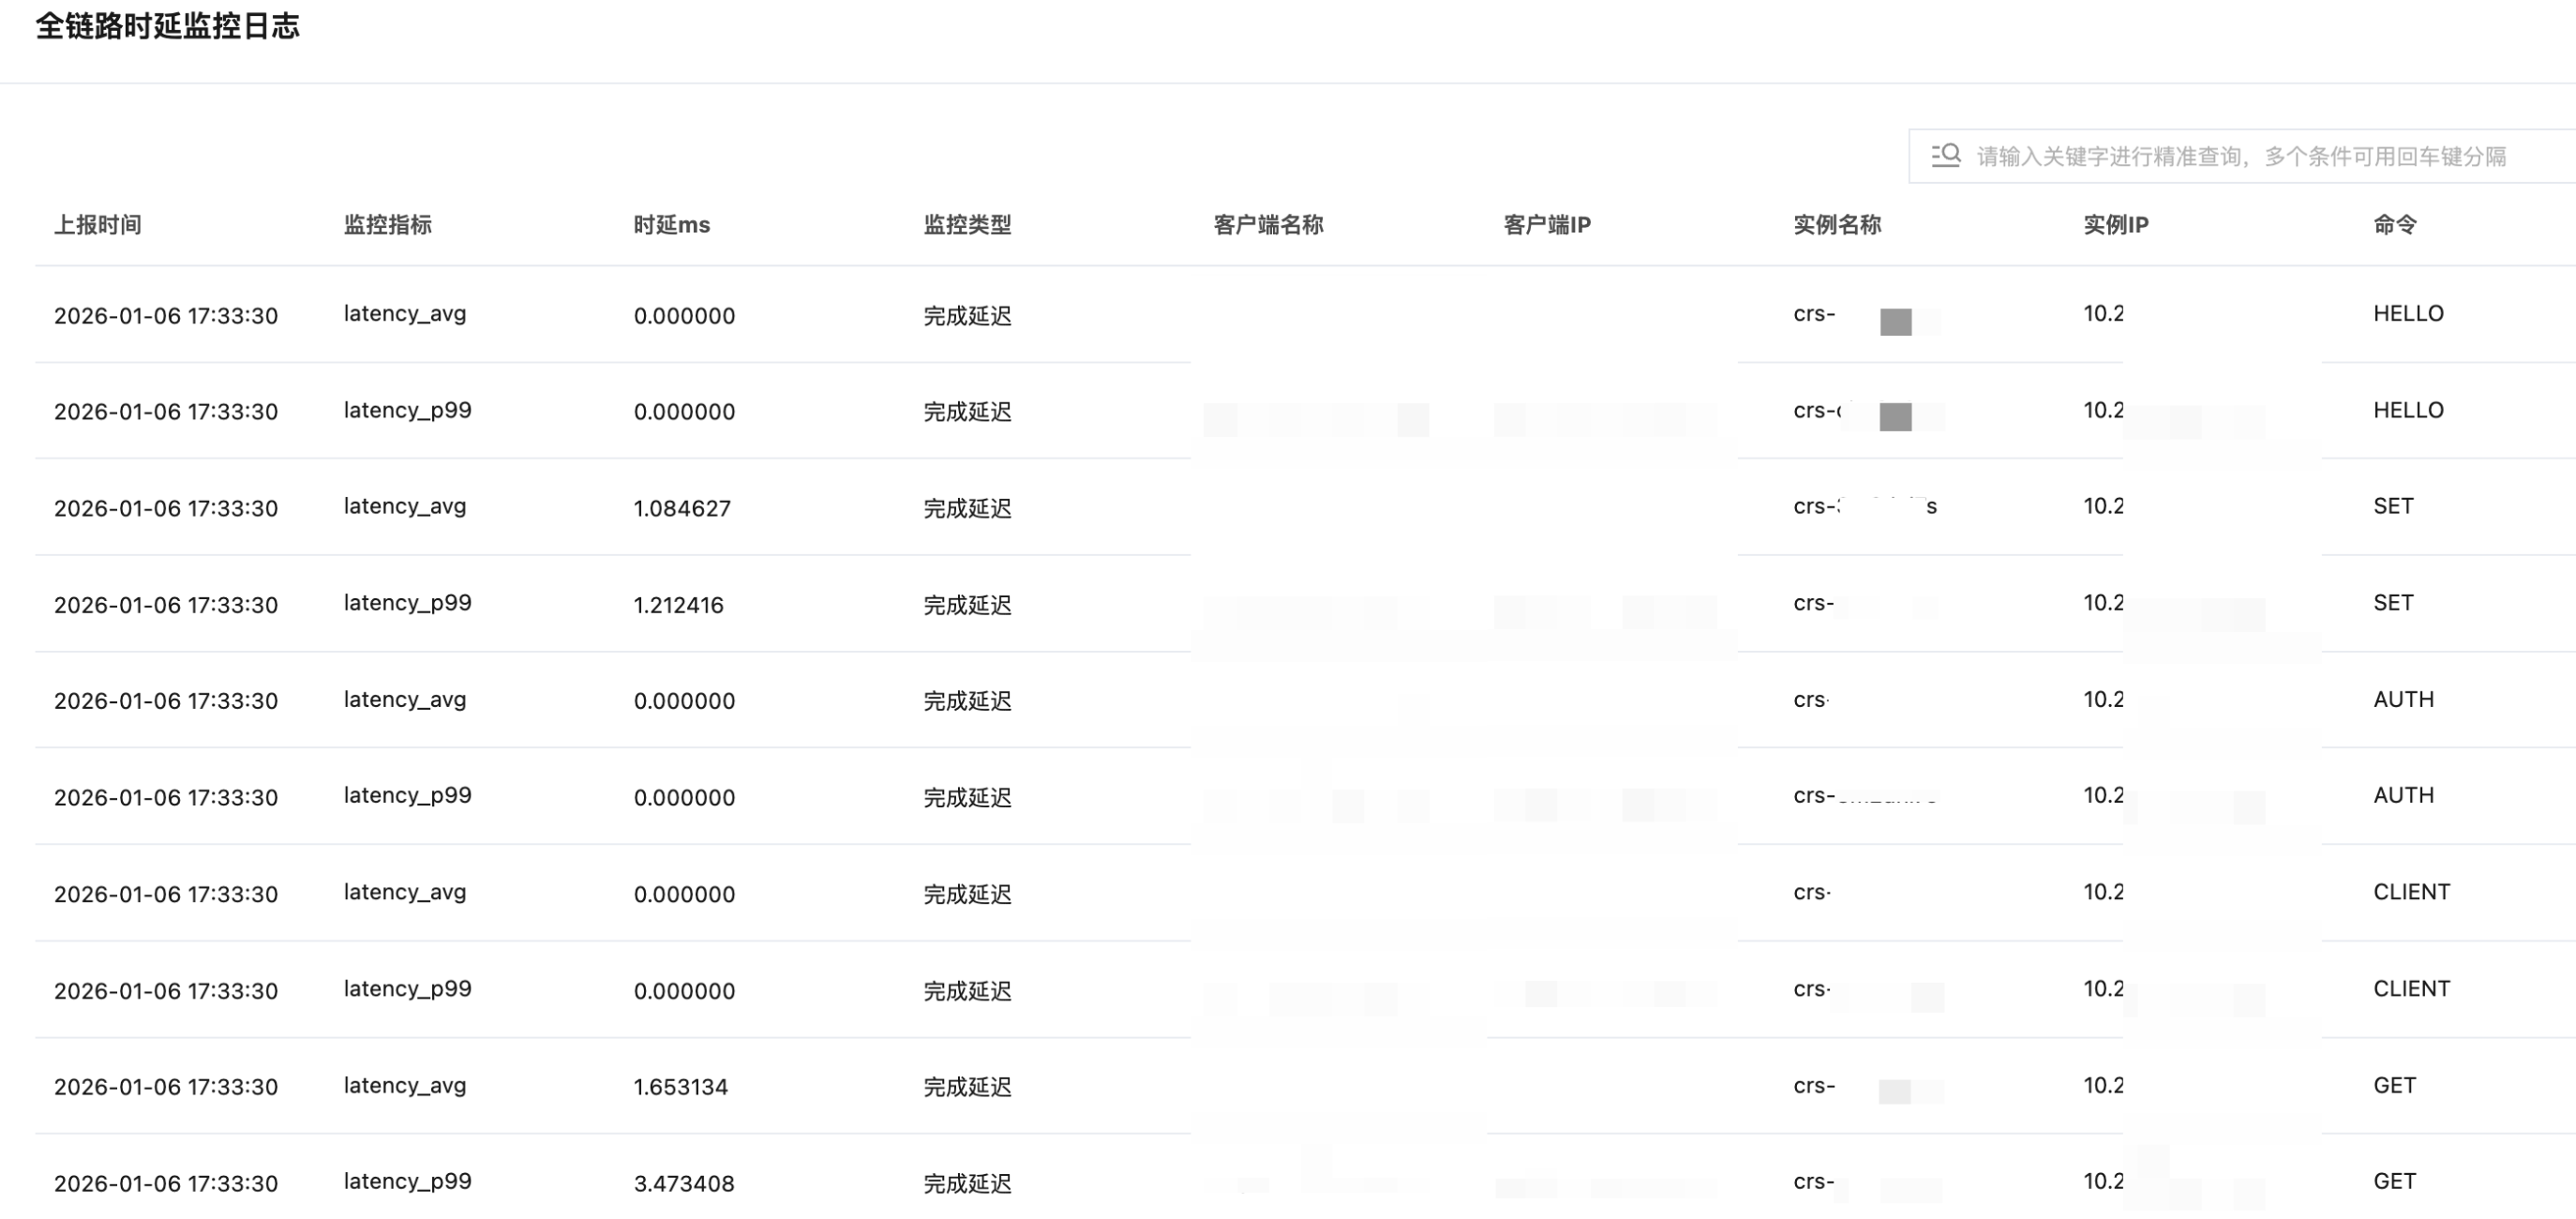
Task: Focus the keyword search input field
Action: 2240,156
